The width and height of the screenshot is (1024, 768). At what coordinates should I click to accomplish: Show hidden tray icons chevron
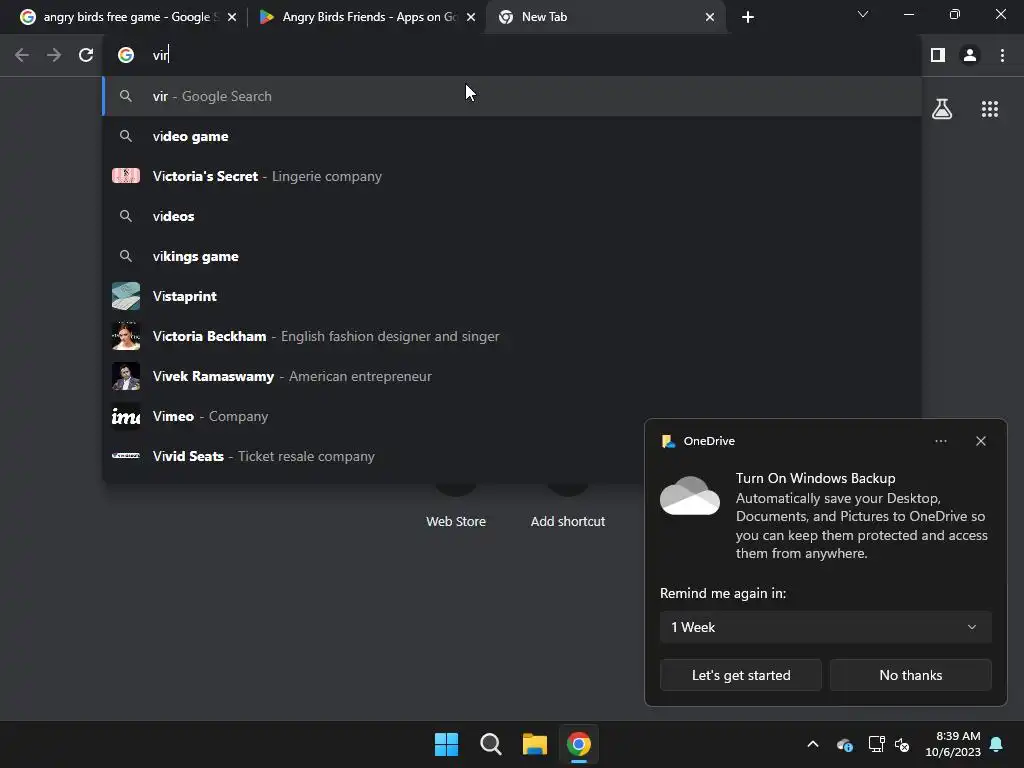[812, 744]
